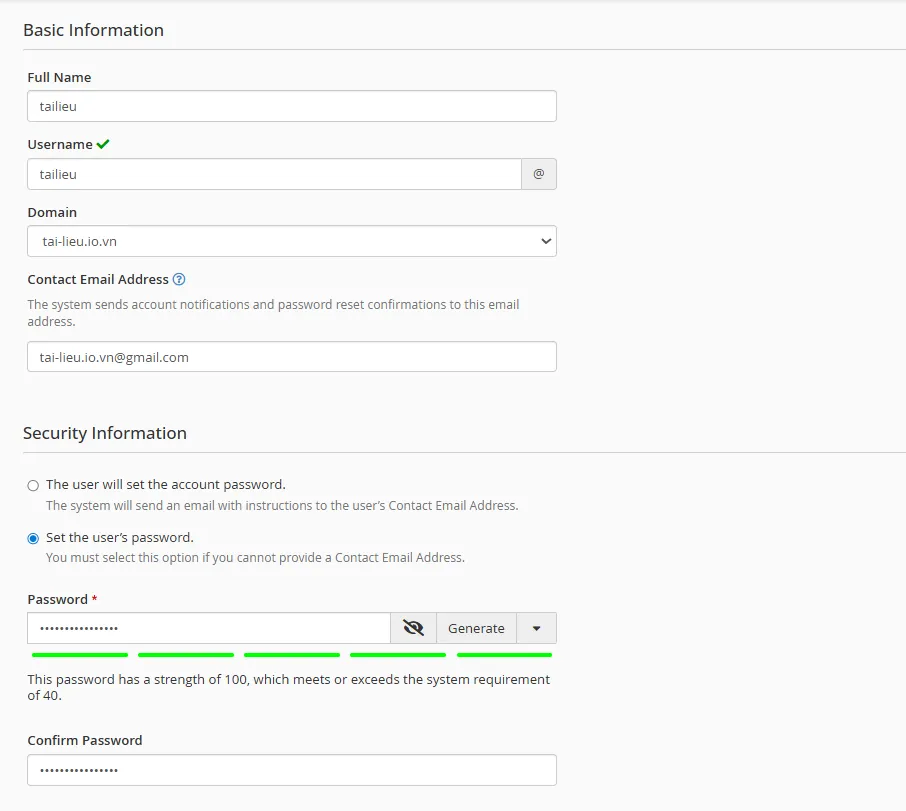The width and height of the screenshot is (906, 811).
Task: Click the Basic Information section heading
Action: coord(95,30)
